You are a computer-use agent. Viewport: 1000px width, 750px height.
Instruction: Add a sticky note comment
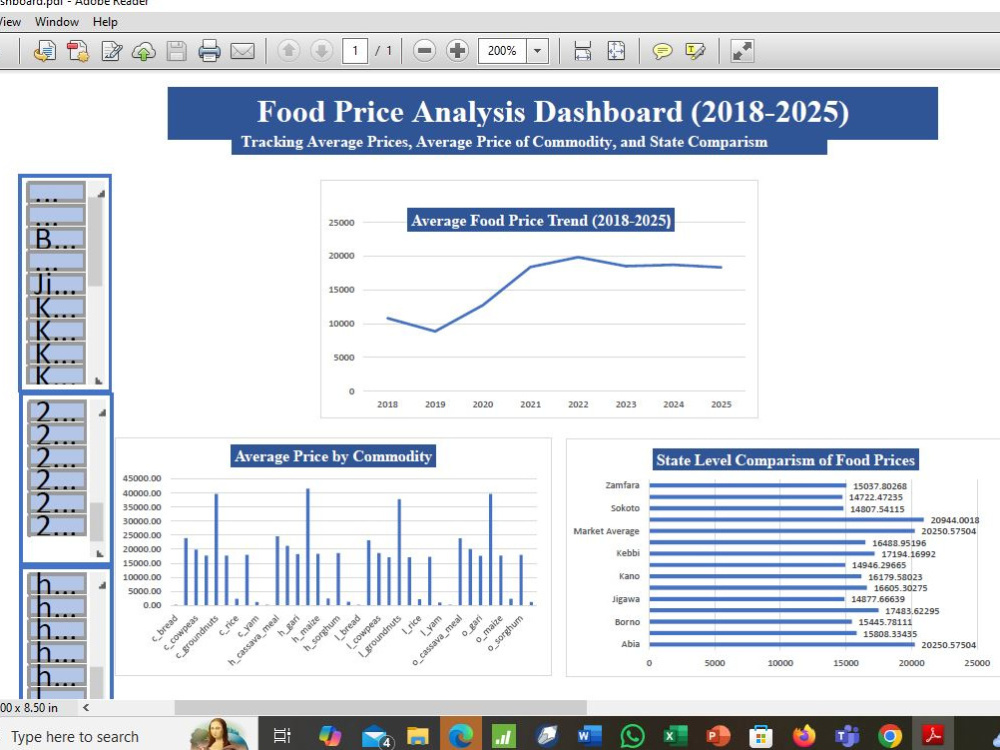click(x=663, y=50)
